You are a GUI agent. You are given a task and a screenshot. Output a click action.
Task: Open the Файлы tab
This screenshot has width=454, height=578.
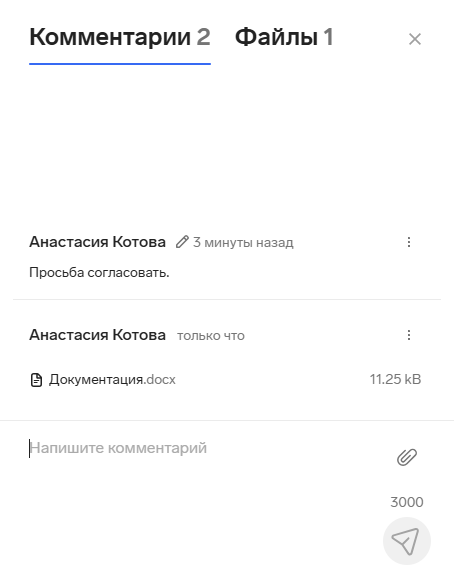[x=284, y=37]
